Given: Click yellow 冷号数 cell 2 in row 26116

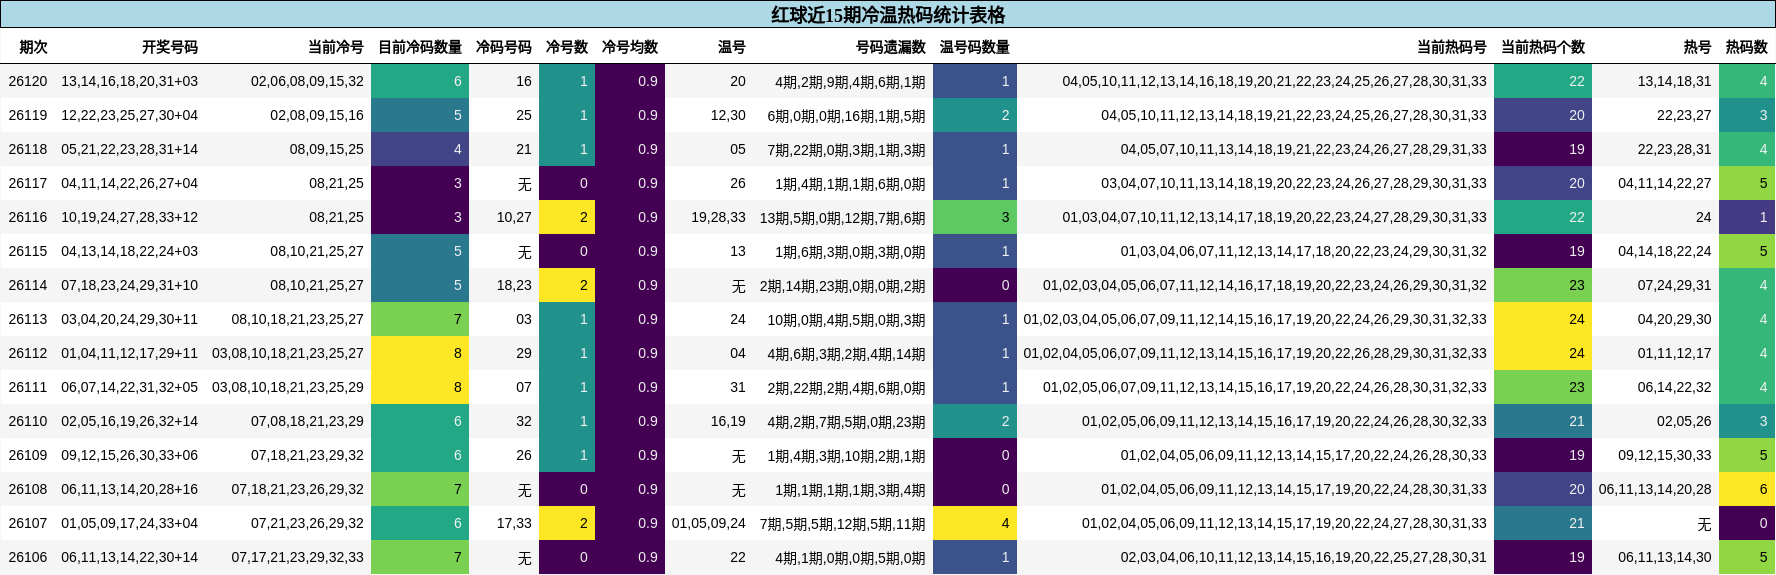Looking at the screenshot, I should pos(567,217).
